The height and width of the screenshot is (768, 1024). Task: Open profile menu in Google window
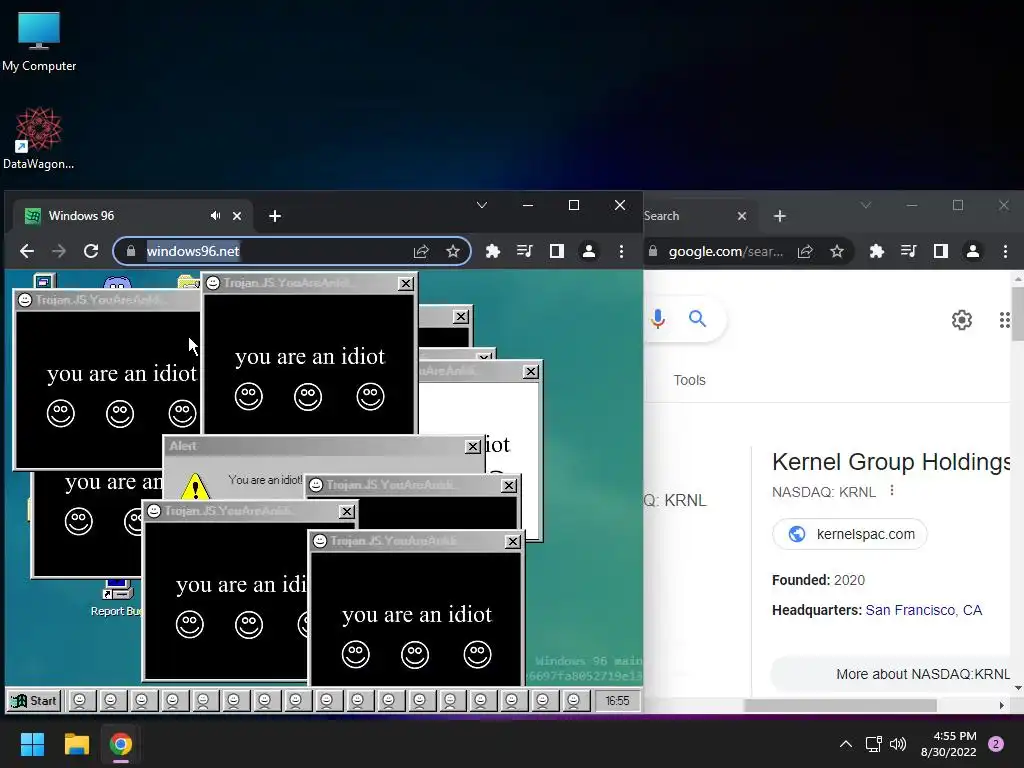[x=972, y=251]
